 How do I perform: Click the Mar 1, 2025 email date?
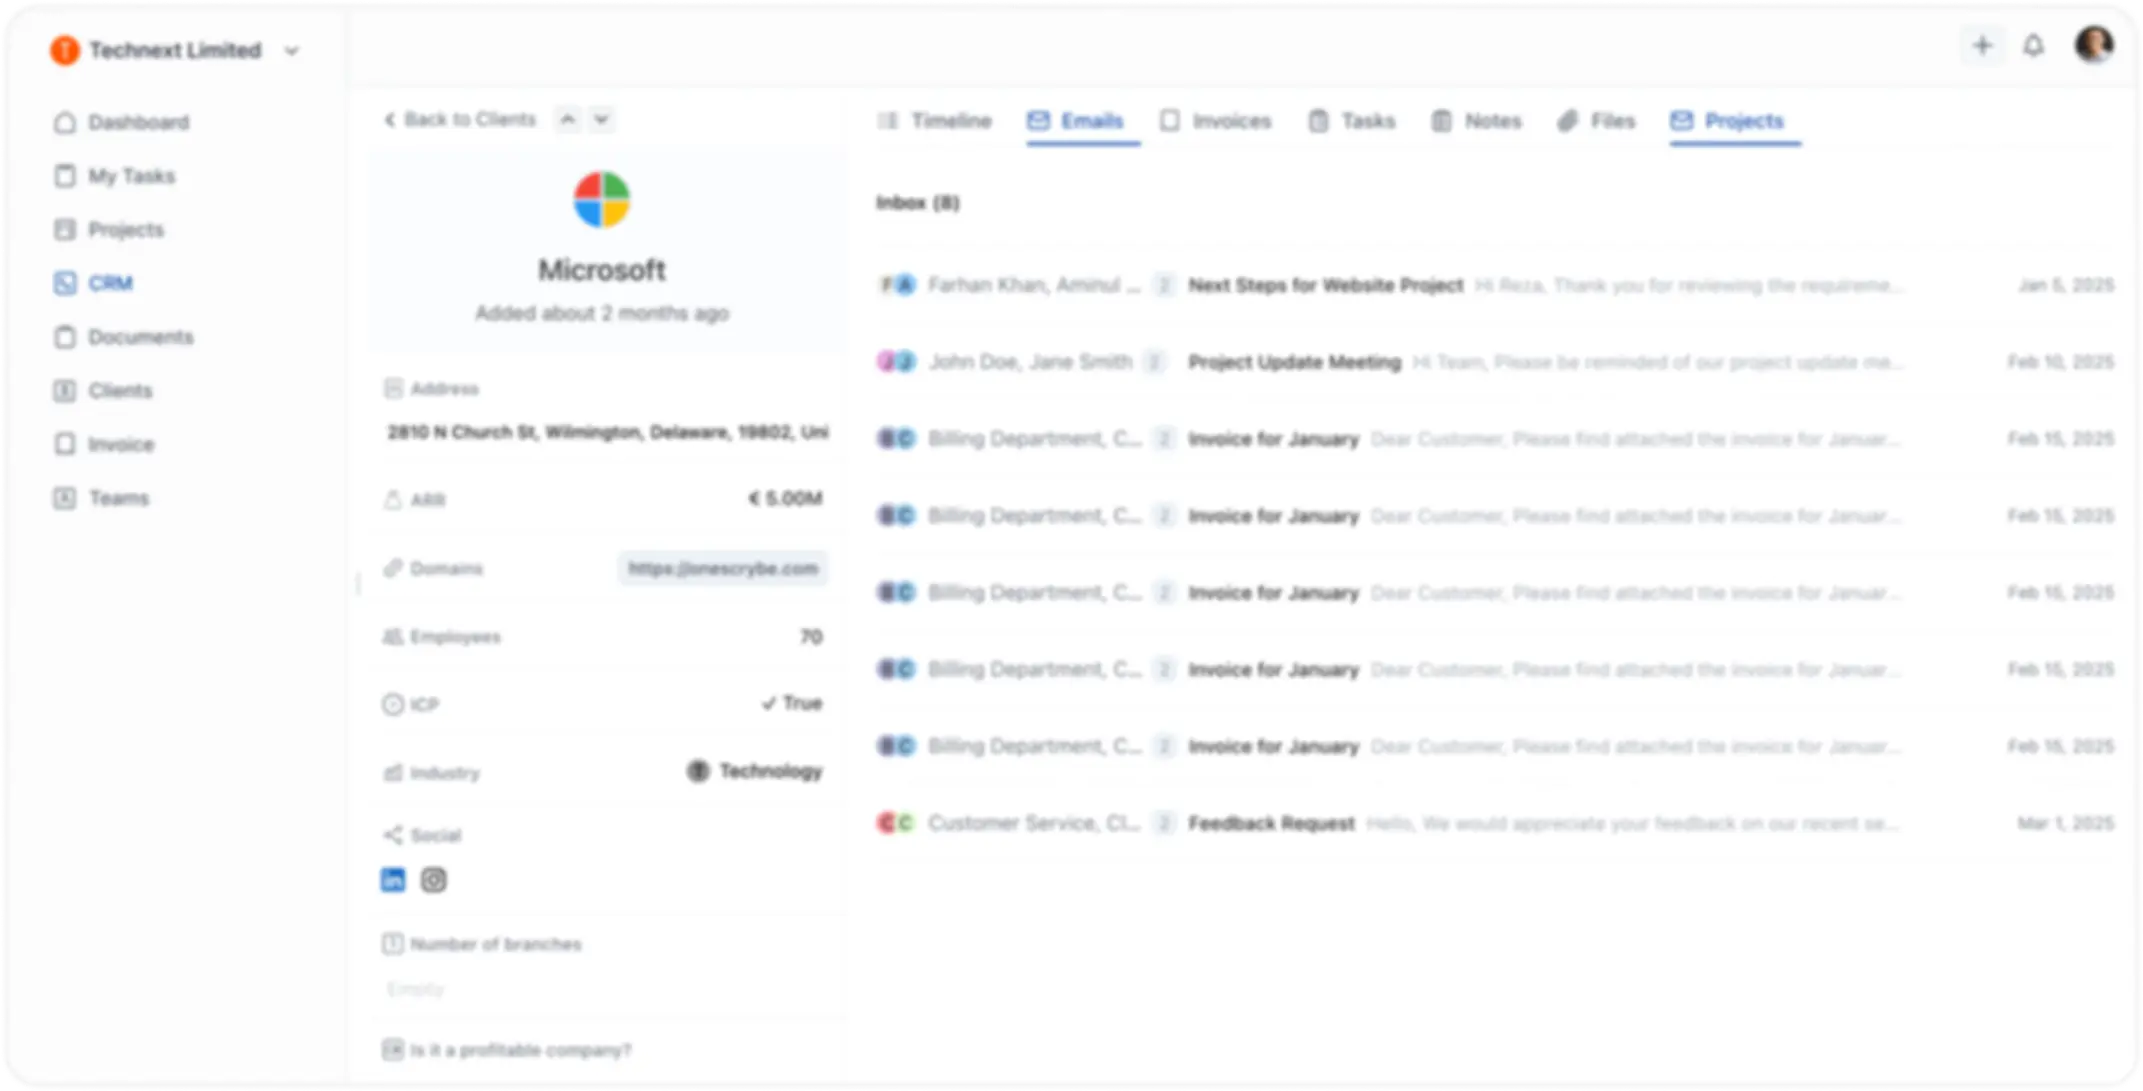2065,824
